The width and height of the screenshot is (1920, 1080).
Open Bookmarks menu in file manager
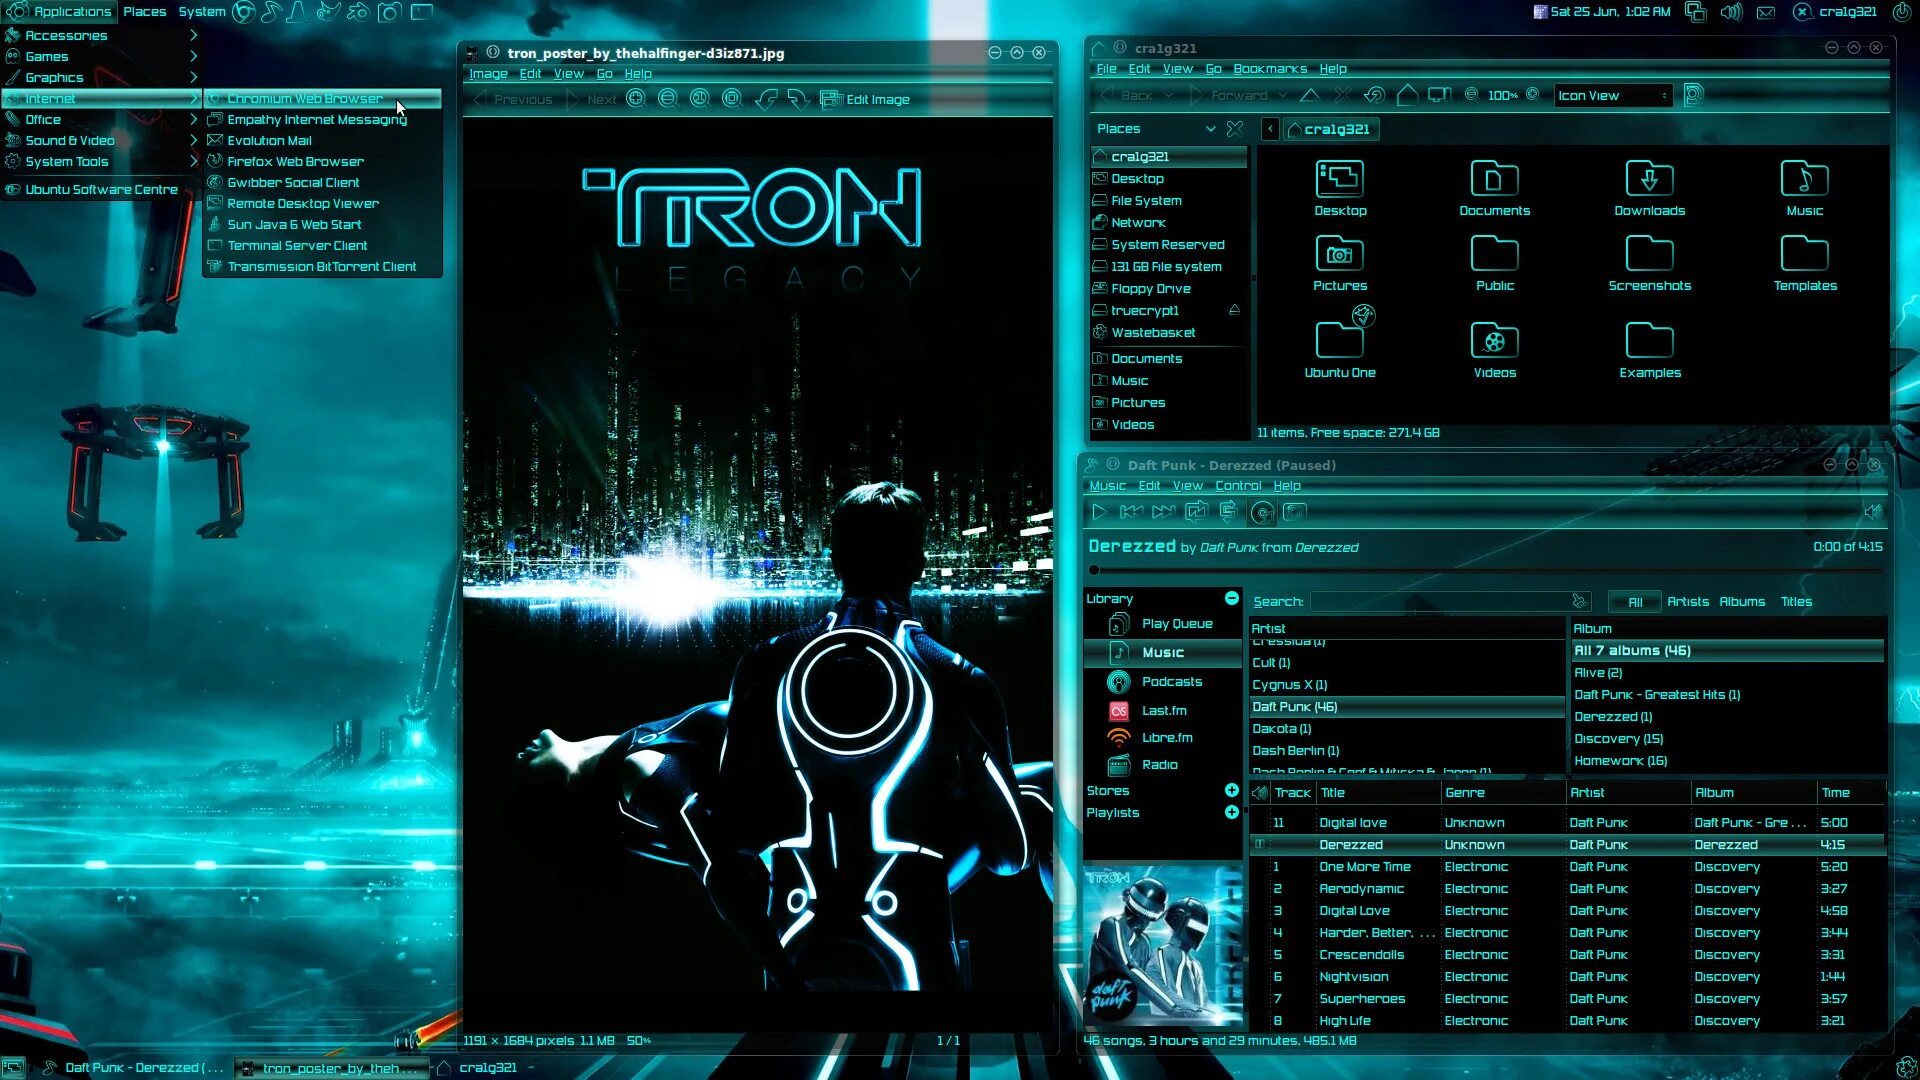[x=1269, y=69]
